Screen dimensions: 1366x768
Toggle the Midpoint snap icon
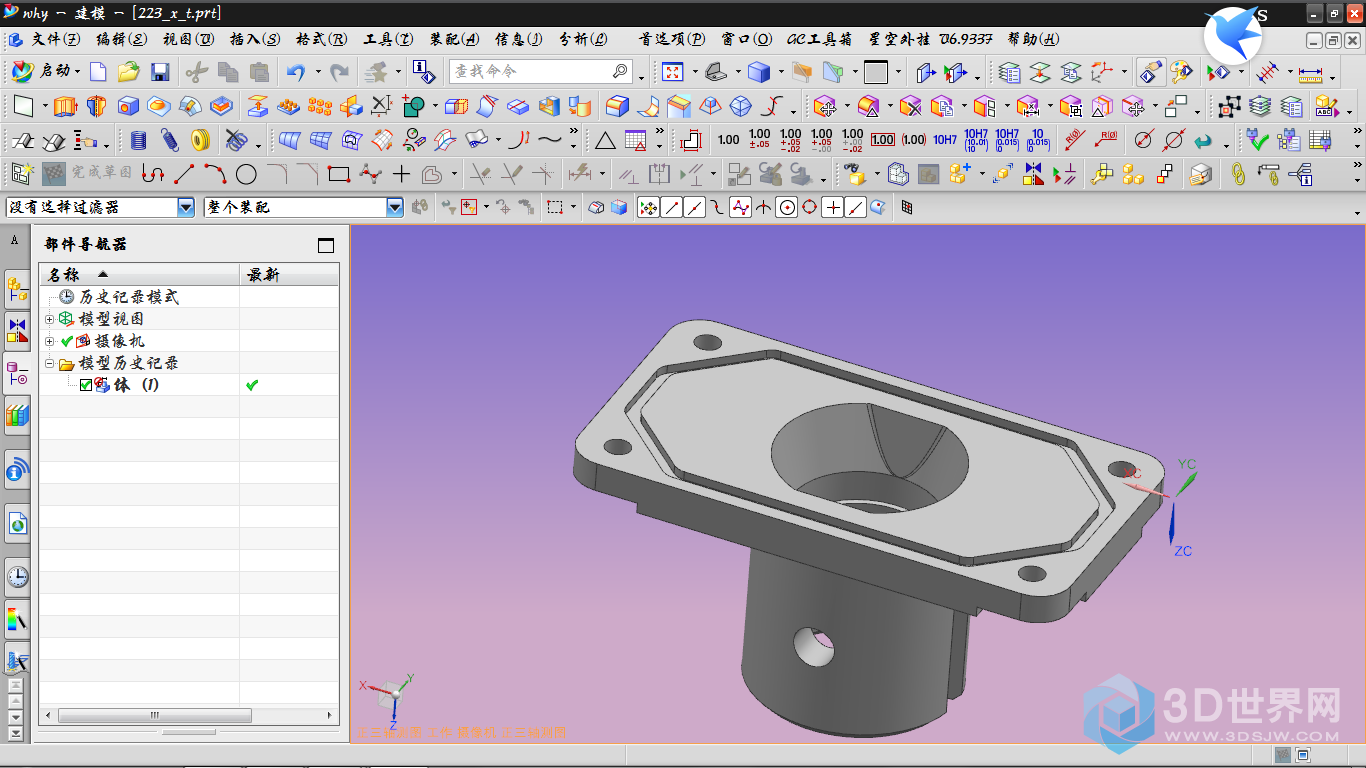(x=694, y=207)
